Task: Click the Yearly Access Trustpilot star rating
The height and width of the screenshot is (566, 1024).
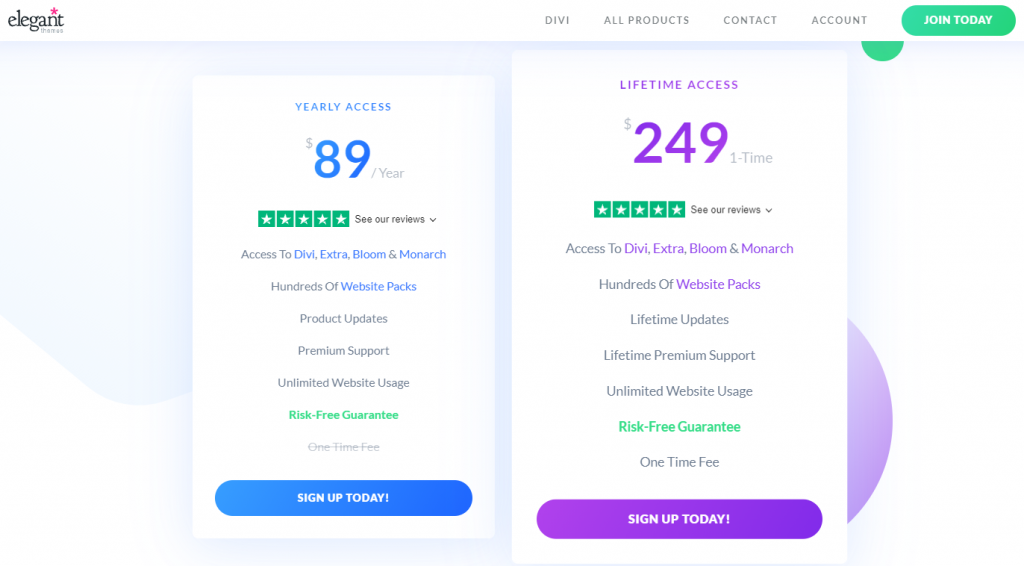Action: 304,219
